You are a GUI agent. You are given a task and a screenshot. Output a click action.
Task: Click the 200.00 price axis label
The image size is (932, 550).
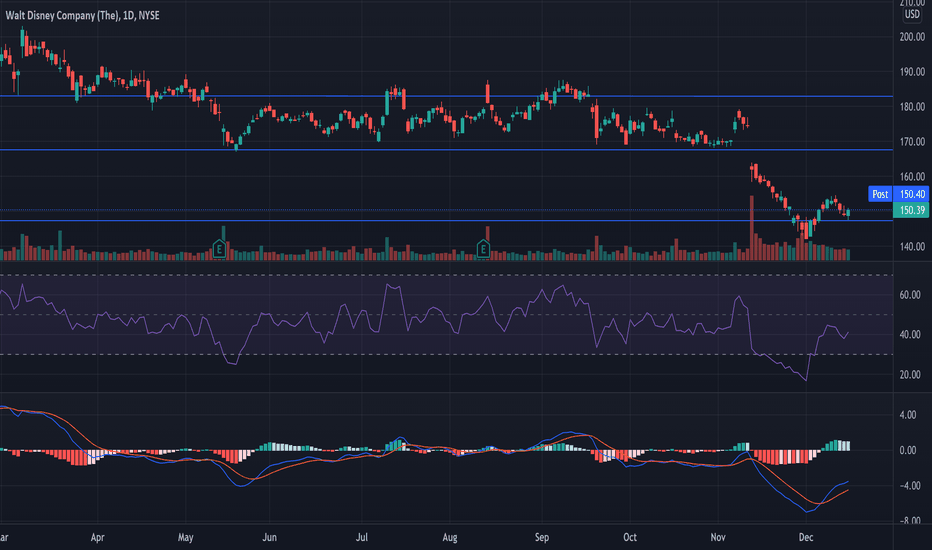pos(912,37)
